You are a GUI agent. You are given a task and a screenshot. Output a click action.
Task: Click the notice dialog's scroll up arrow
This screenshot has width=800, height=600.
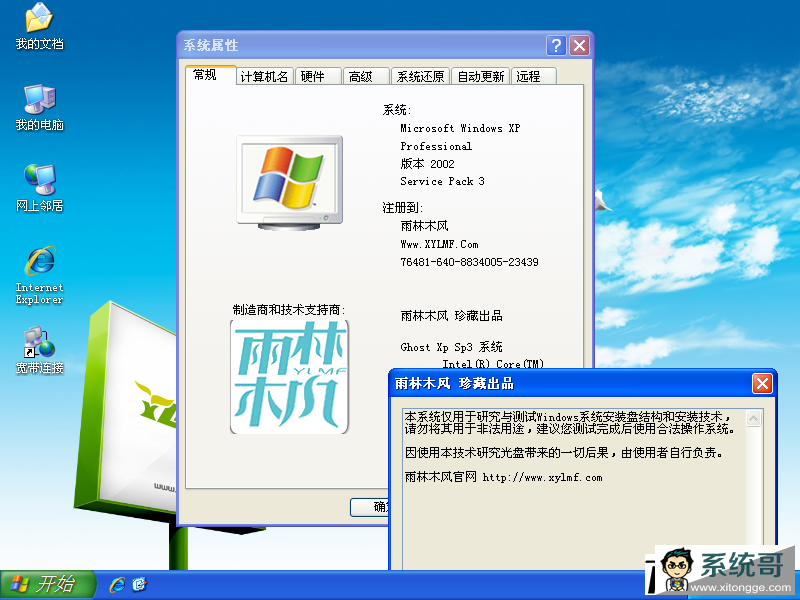[x=754, y=419]
